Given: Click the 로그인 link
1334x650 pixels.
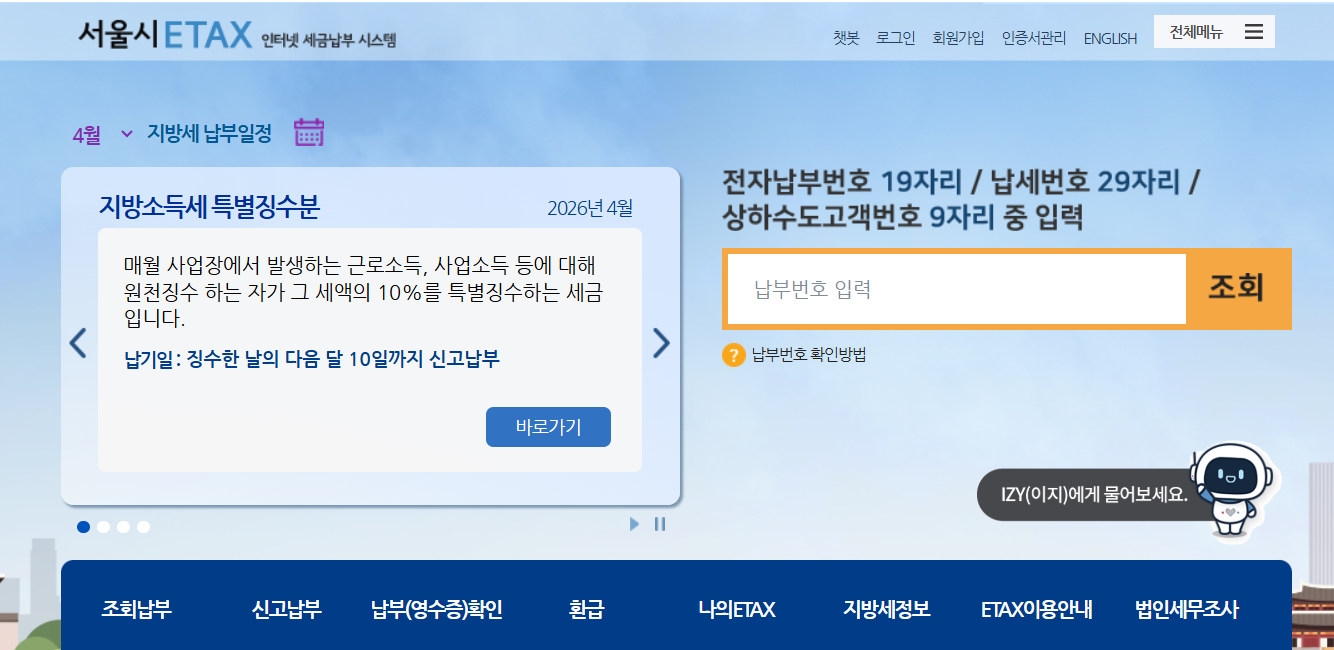Looking at the screenshot, I should 895,38.
